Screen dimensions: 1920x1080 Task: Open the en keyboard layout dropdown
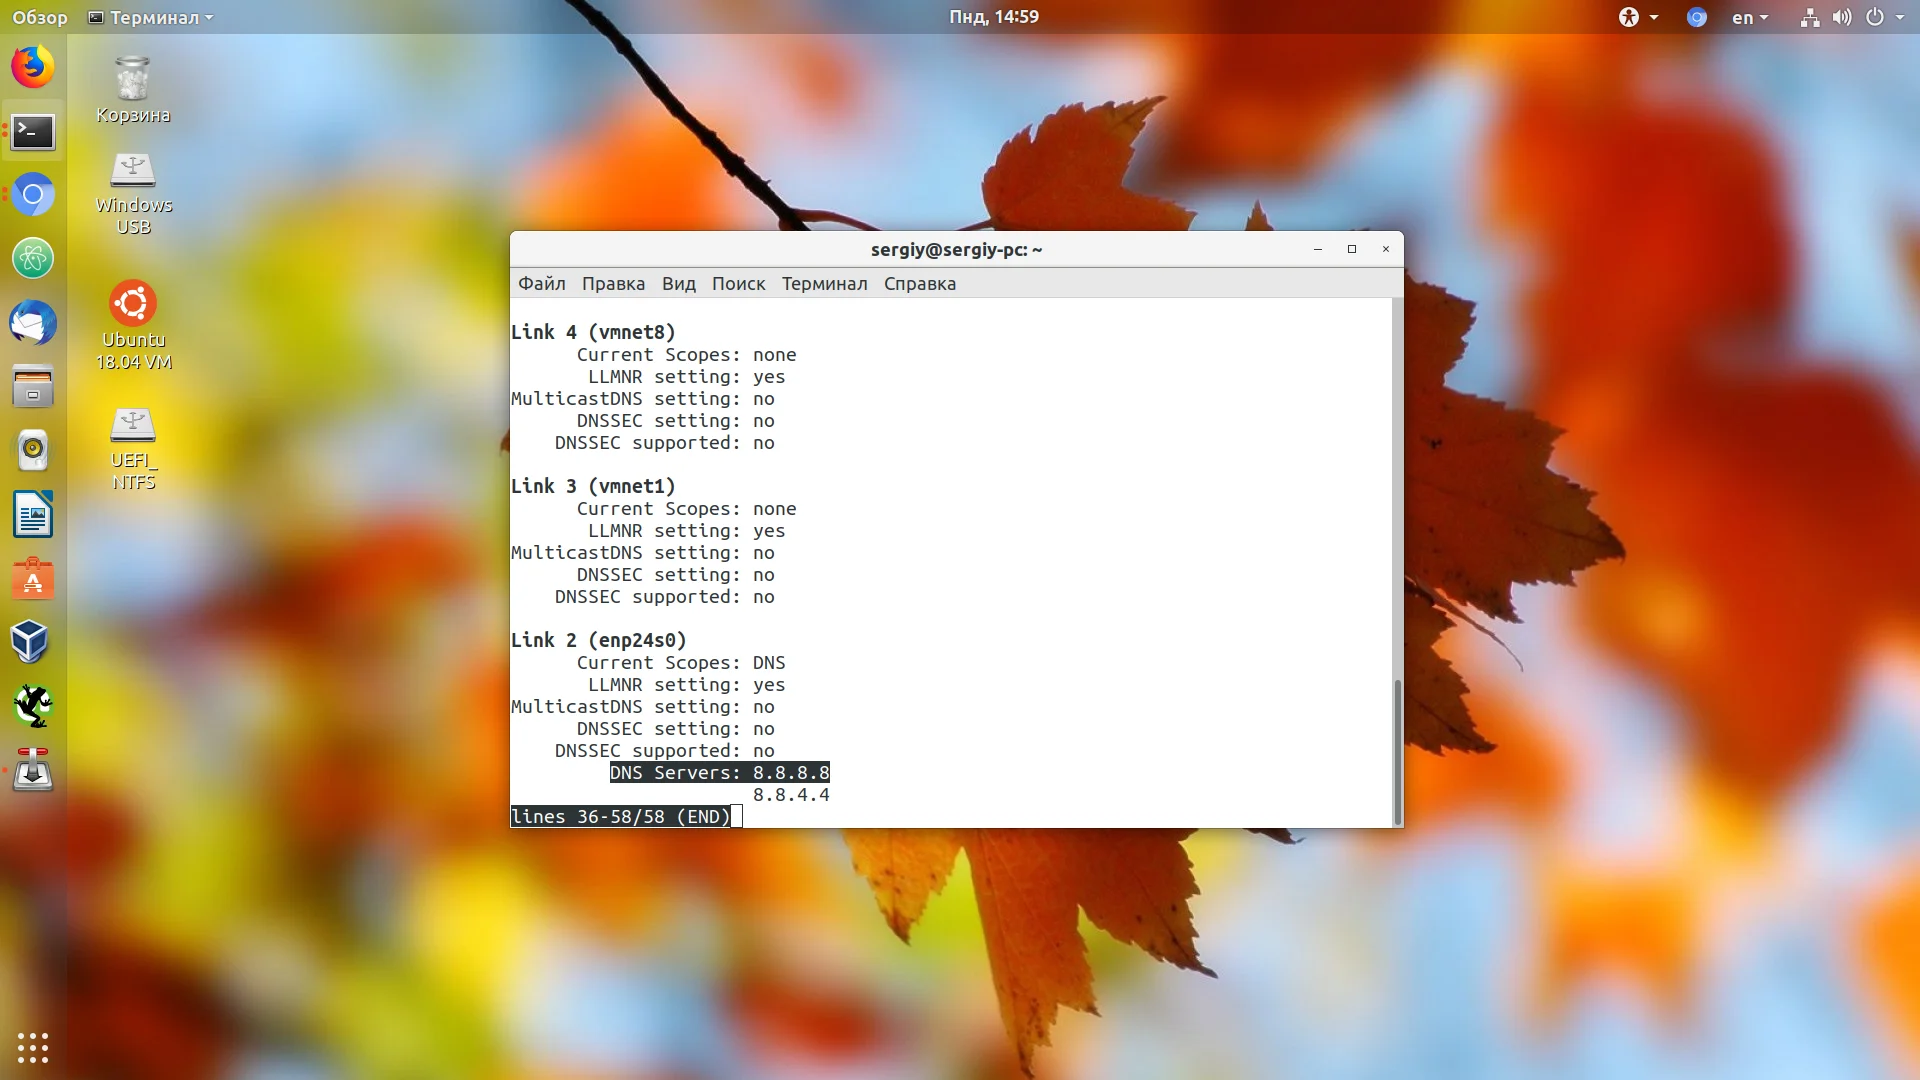click(1749, 17)
